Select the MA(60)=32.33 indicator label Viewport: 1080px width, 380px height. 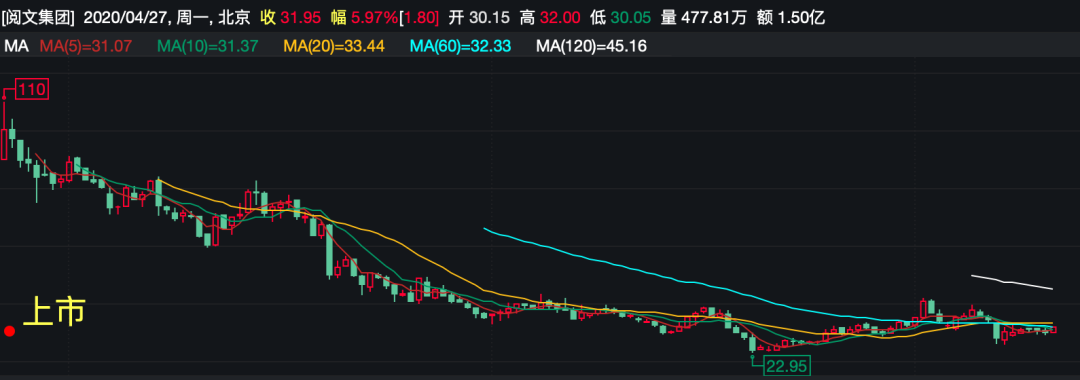pos(460,47)
